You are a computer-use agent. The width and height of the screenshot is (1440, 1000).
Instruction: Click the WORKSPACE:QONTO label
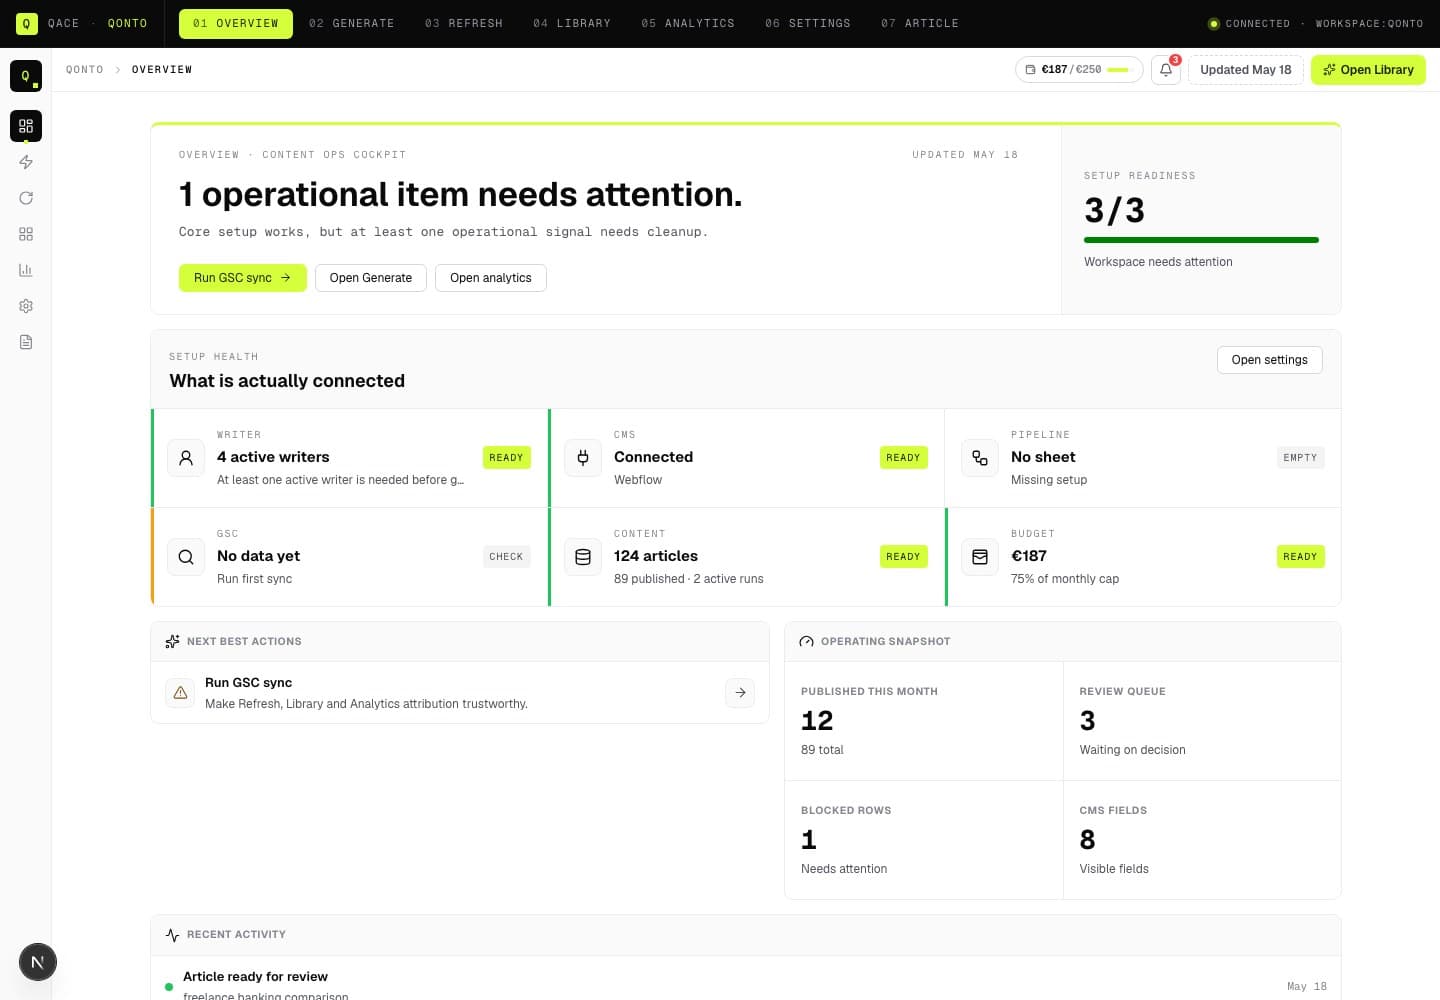tap(1369, 23)
